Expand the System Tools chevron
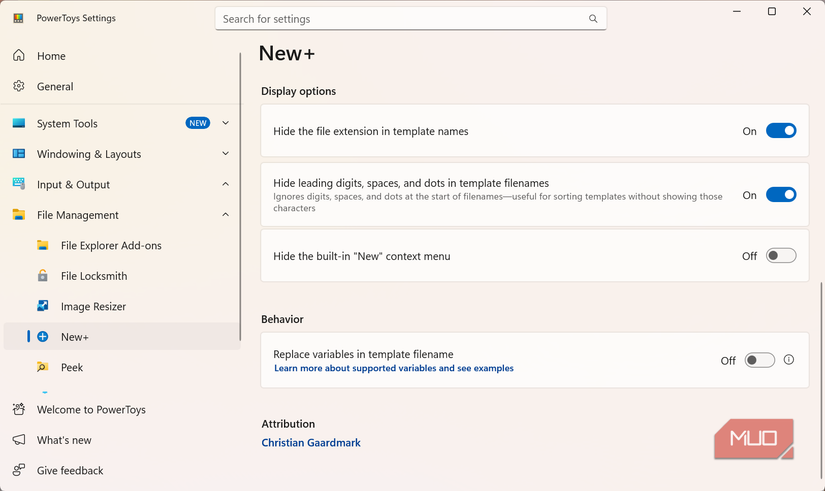The width and height of the screenshot is (825, 491). point(225,123)
